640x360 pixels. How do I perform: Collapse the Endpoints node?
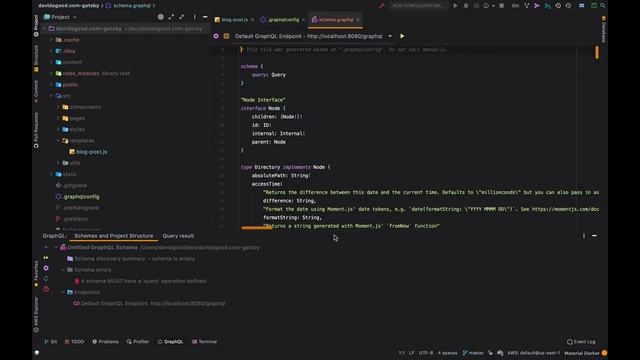point(63,292)
